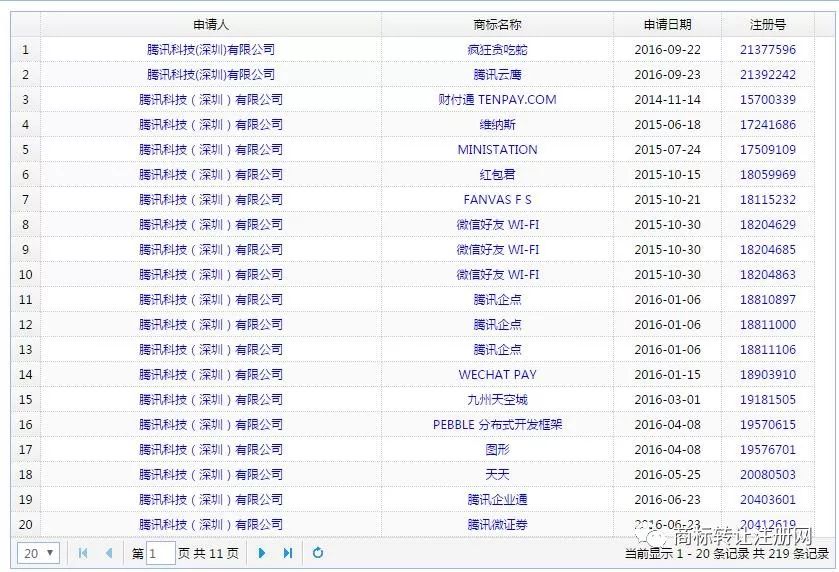This screenshot has width=839, height=572.
Task: Select row number 10 cell
Action: [x=26, y=274]
